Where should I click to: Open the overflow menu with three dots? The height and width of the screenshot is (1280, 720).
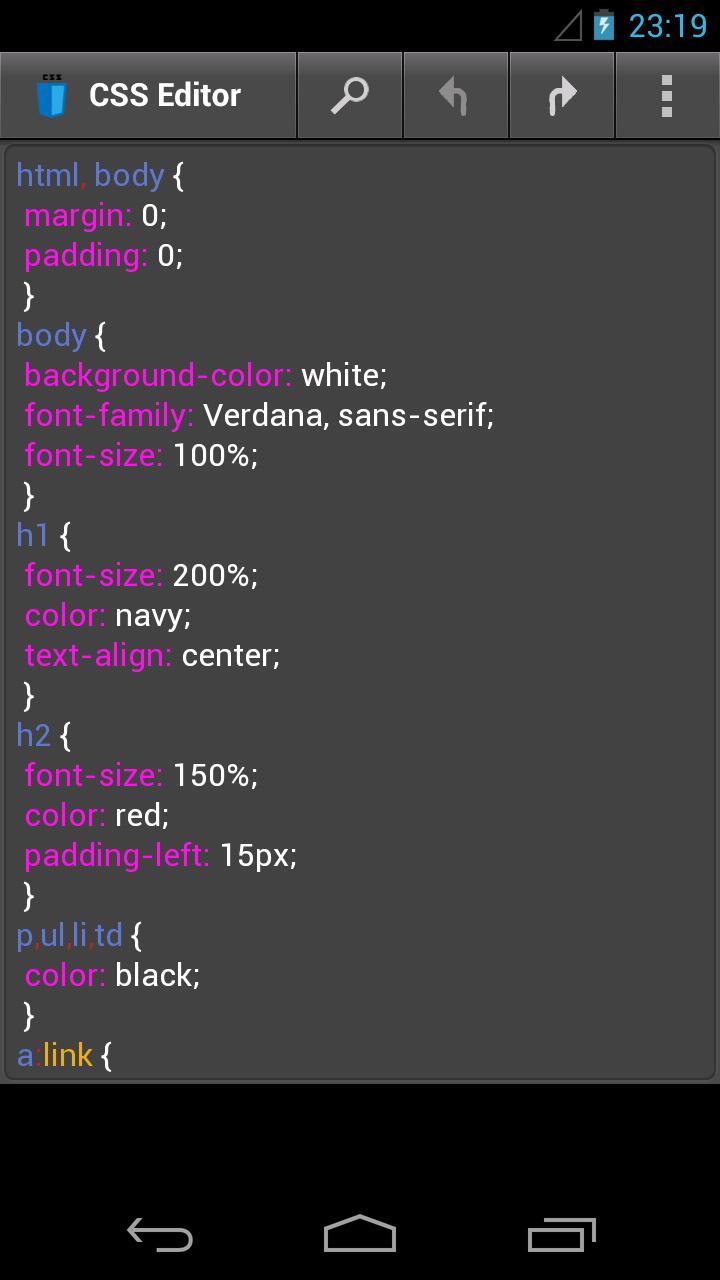(667, 94)
